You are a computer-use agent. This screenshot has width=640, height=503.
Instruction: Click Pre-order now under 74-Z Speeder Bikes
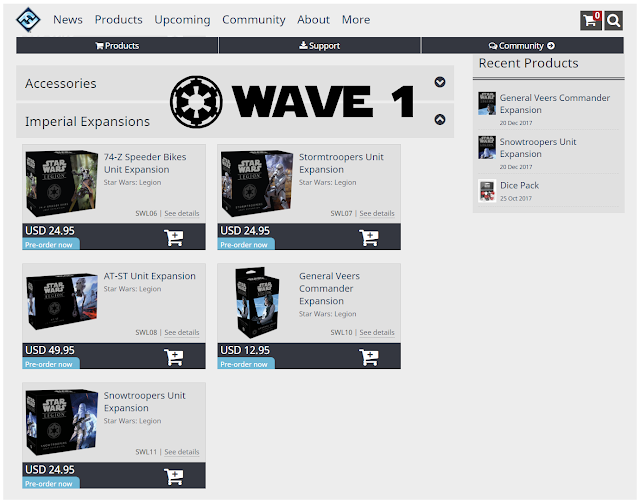pyautogui.click(x=51, y=245)
